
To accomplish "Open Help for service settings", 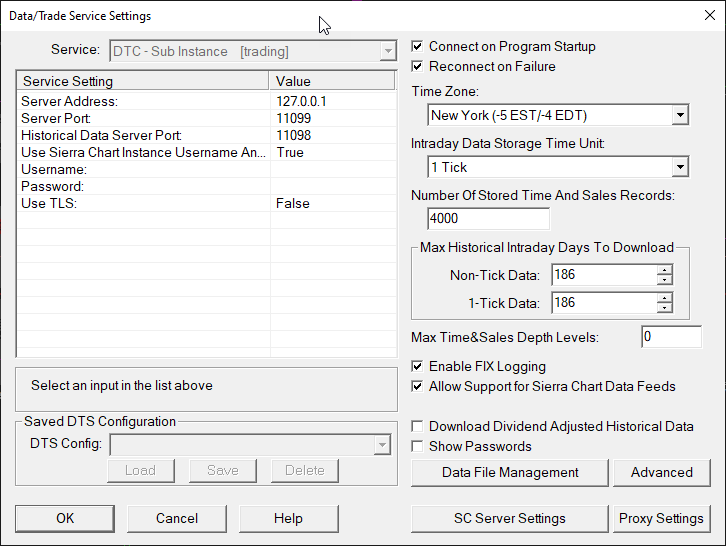I will [x=288, y=518].
